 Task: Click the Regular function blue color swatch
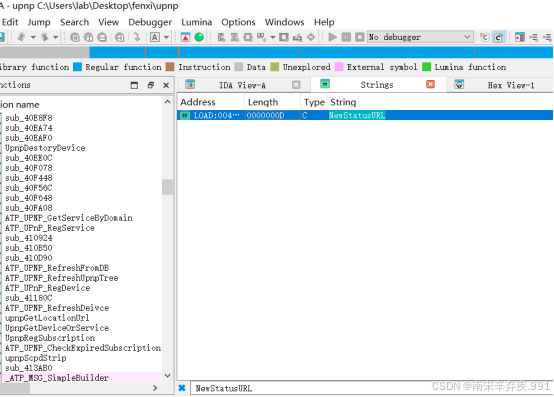coord(77,67)
